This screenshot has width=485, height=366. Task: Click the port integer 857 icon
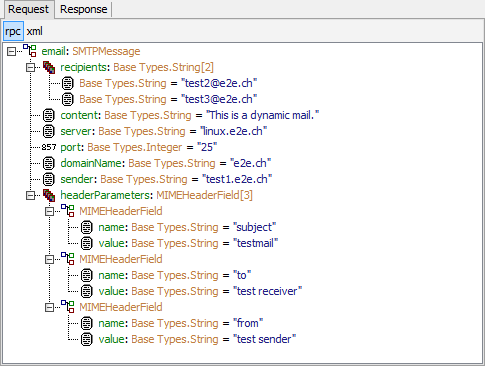(49, 147)
